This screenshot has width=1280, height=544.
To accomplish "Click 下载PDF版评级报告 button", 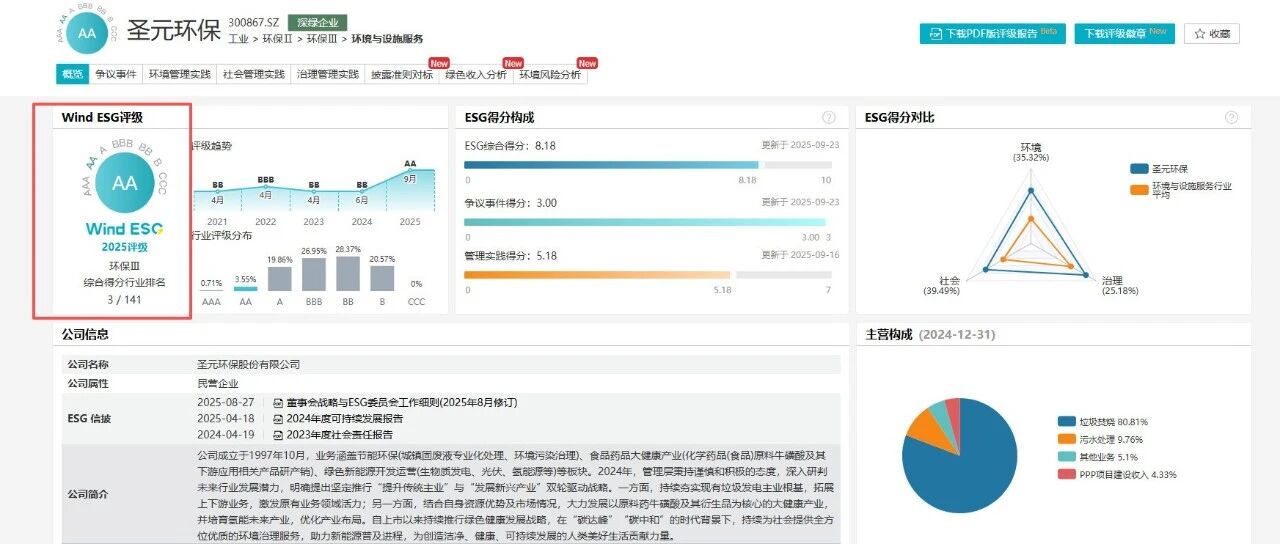I will (993, 34).
